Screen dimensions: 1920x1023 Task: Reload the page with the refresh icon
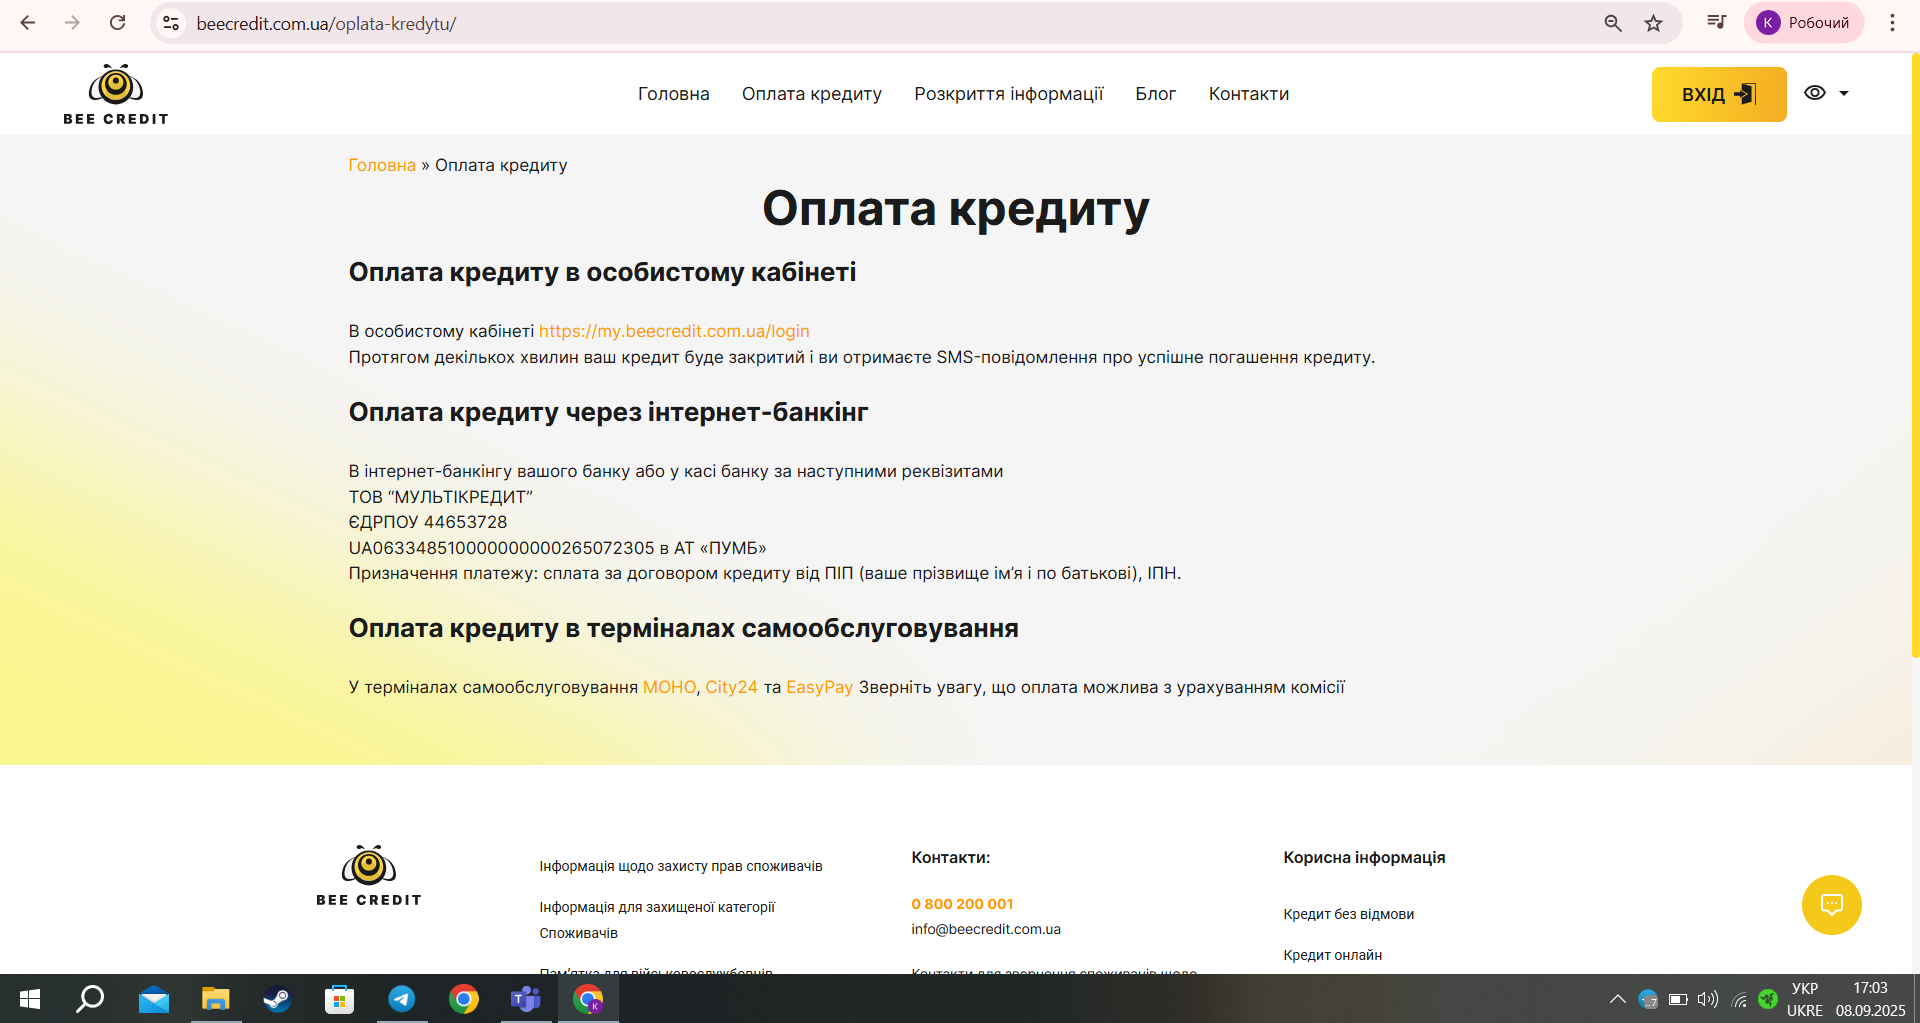(117, 23)
